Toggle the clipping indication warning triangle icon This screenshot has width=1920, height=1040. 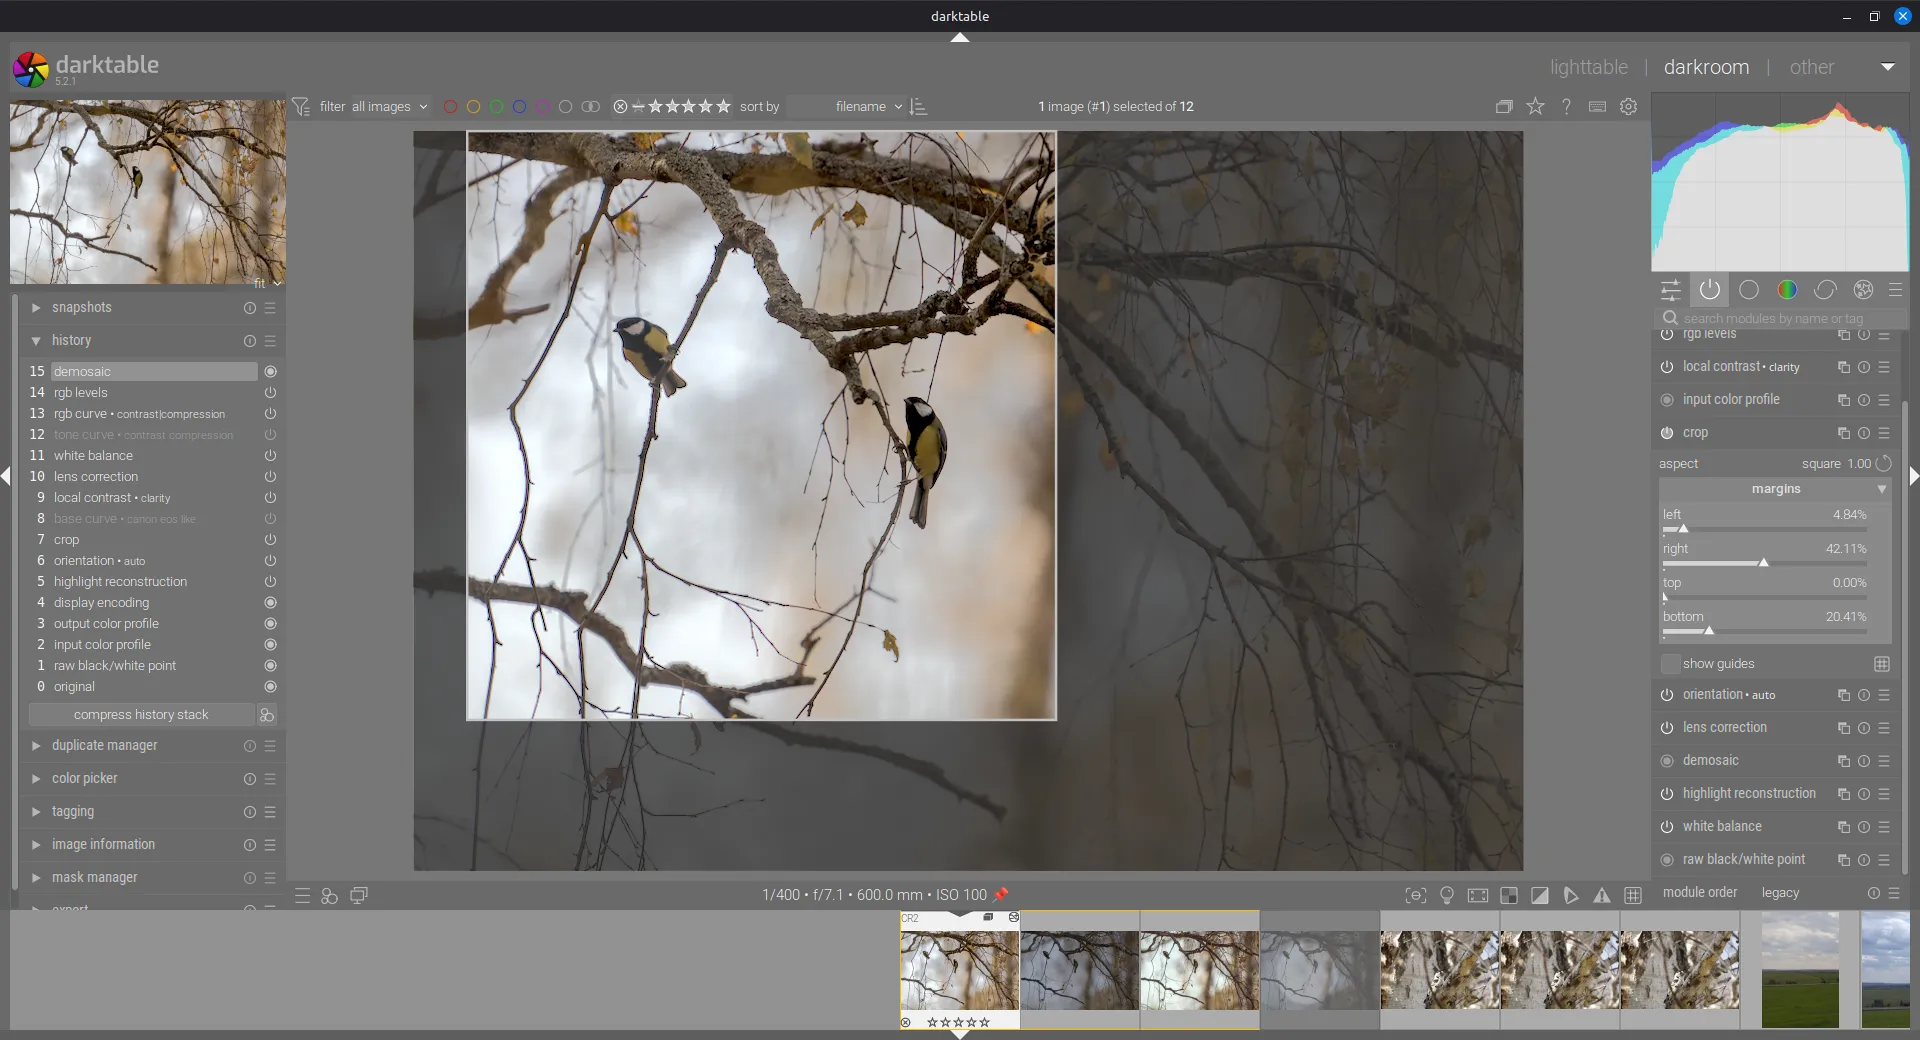point(1602,895)
